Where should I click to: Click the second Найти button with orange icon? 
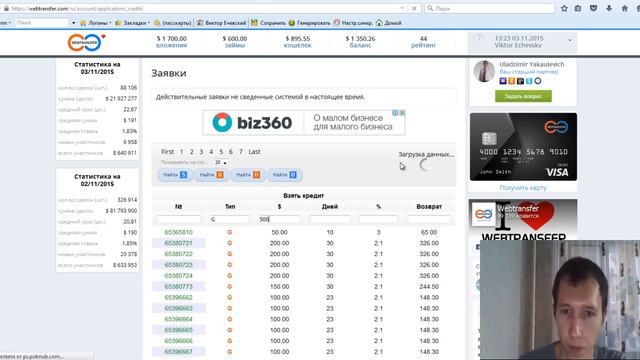click(211, 175)
